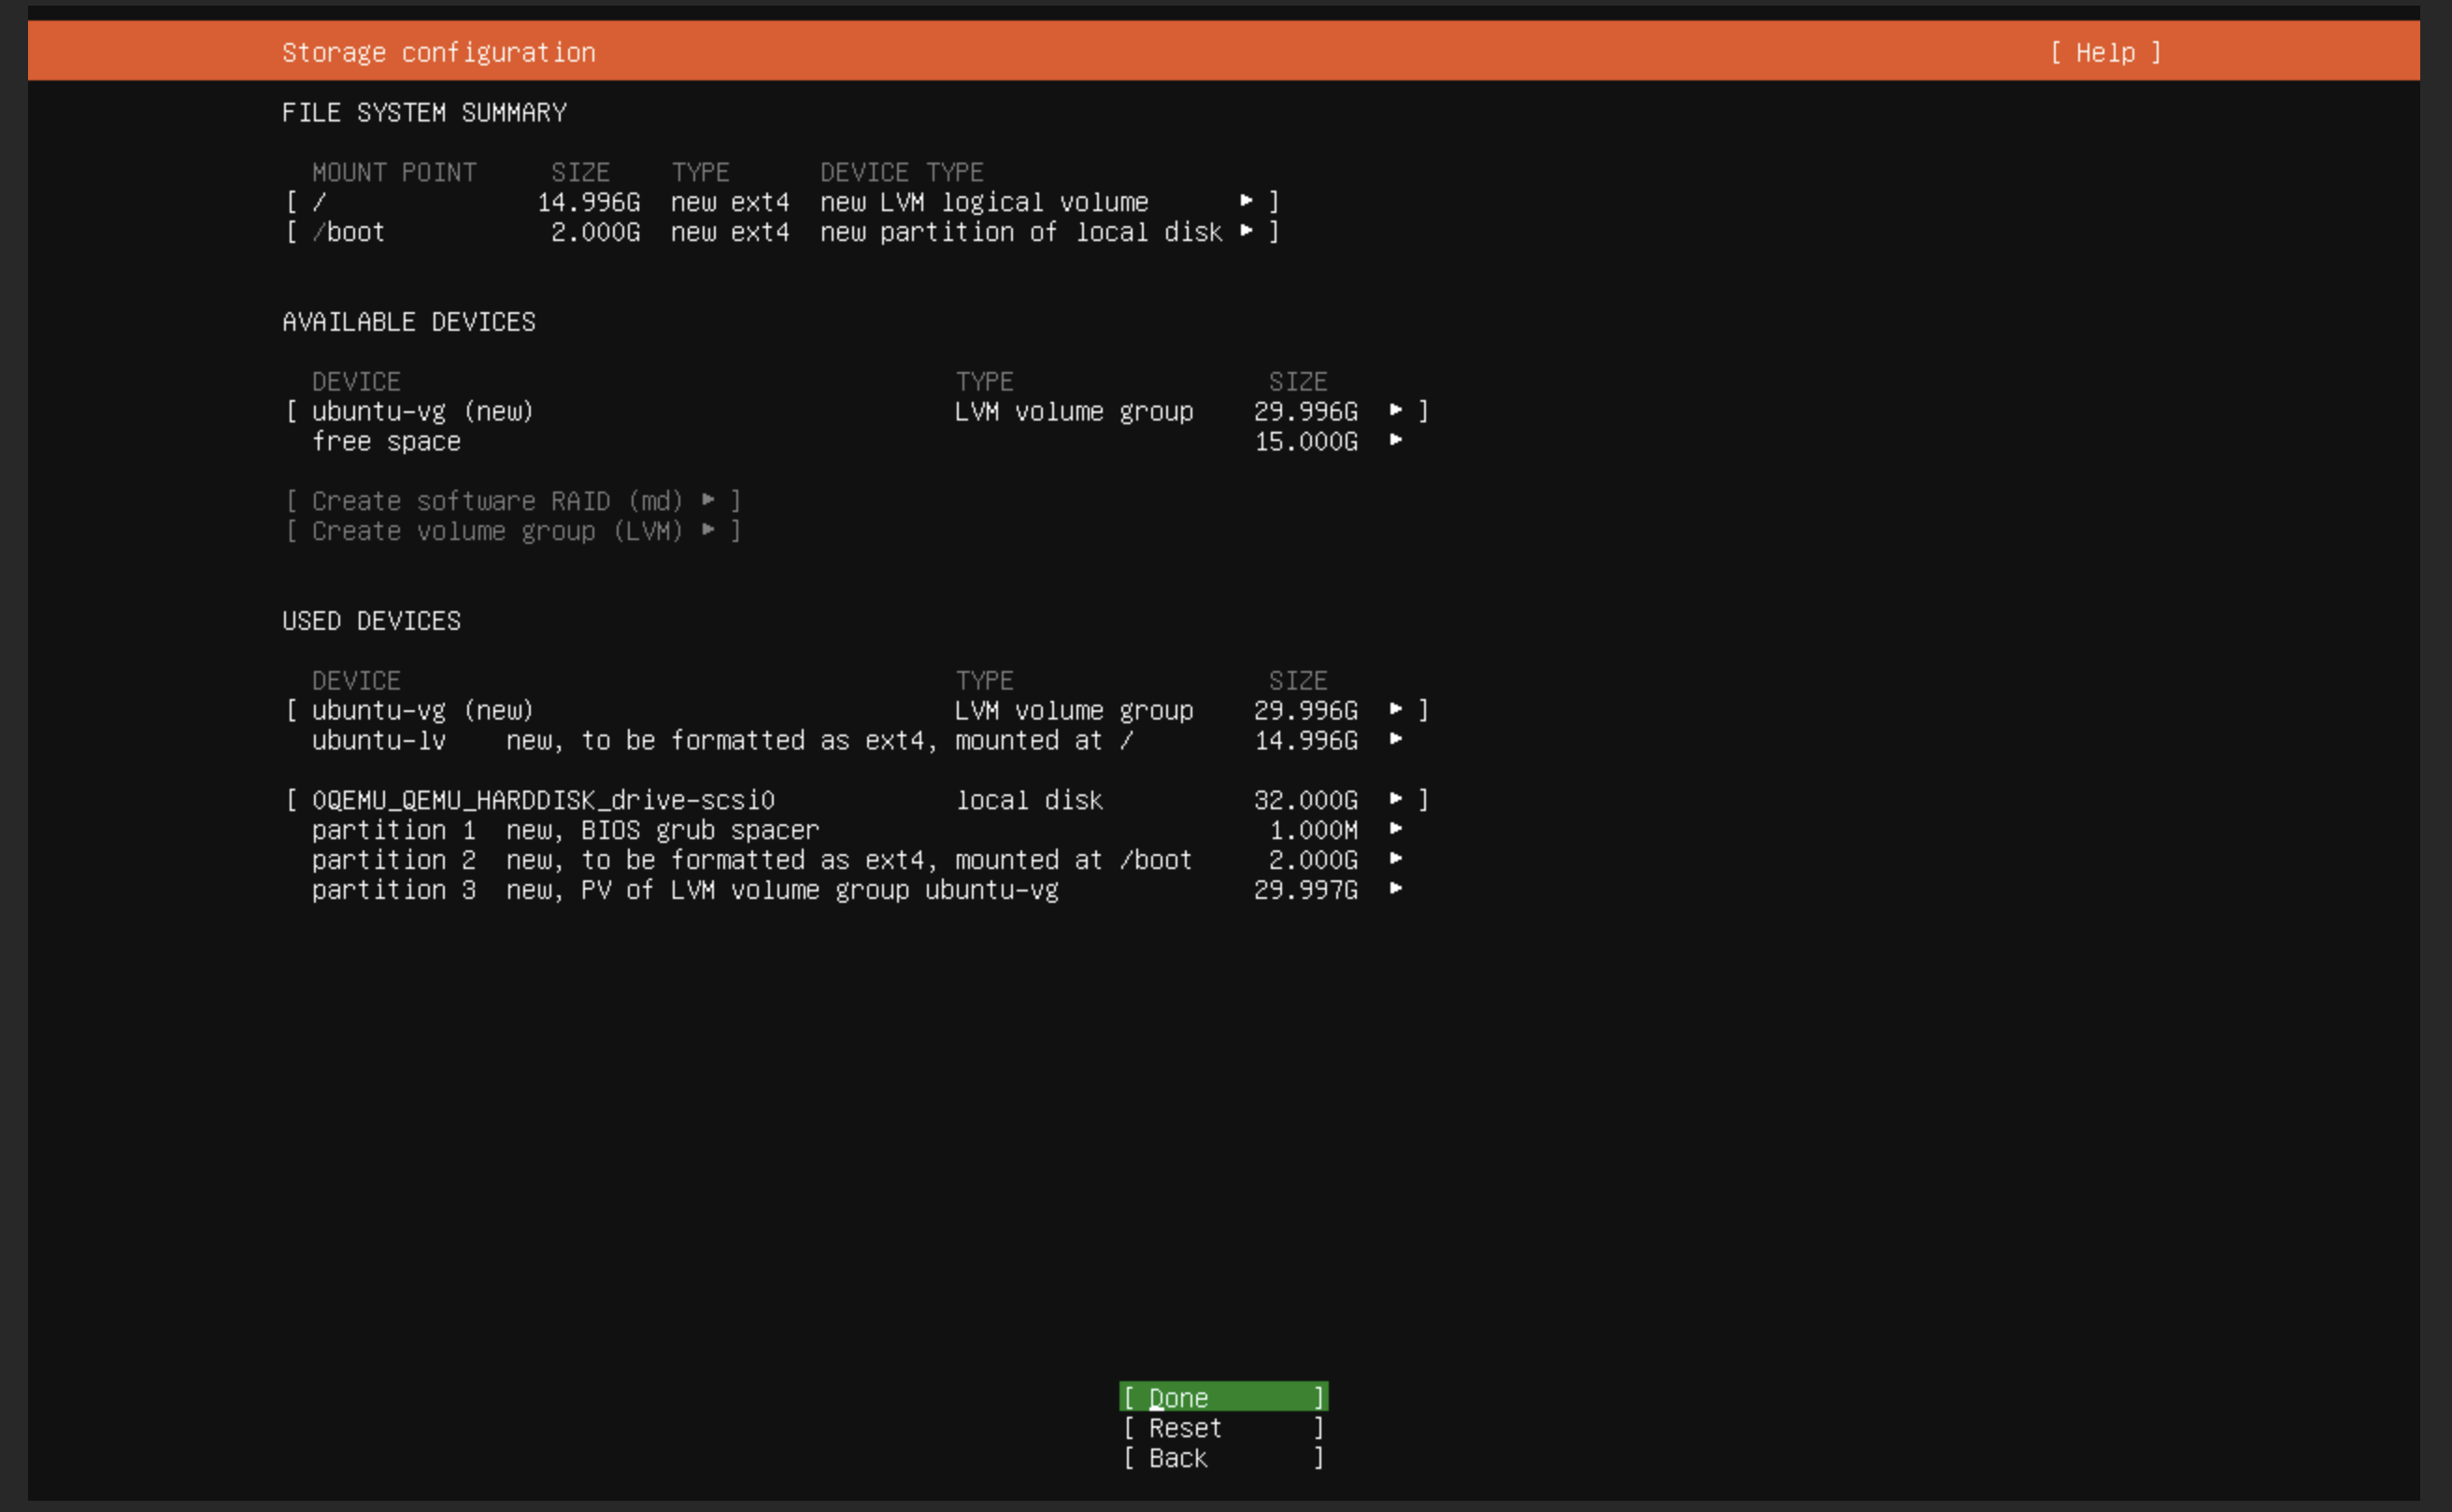Expand the arrow for the / mount row

(1246, 201)
